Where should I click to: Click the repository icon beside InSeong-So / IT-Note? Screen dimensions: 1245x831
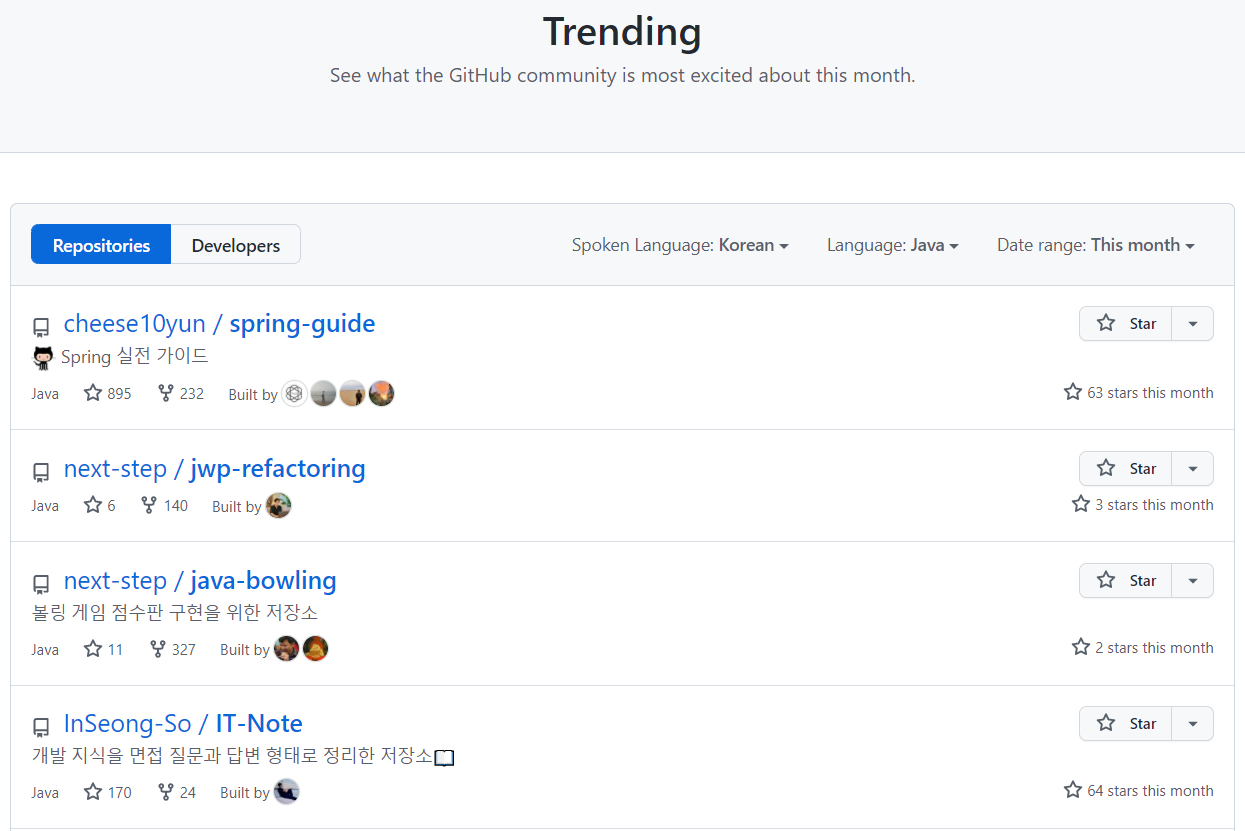click(41, 727)
